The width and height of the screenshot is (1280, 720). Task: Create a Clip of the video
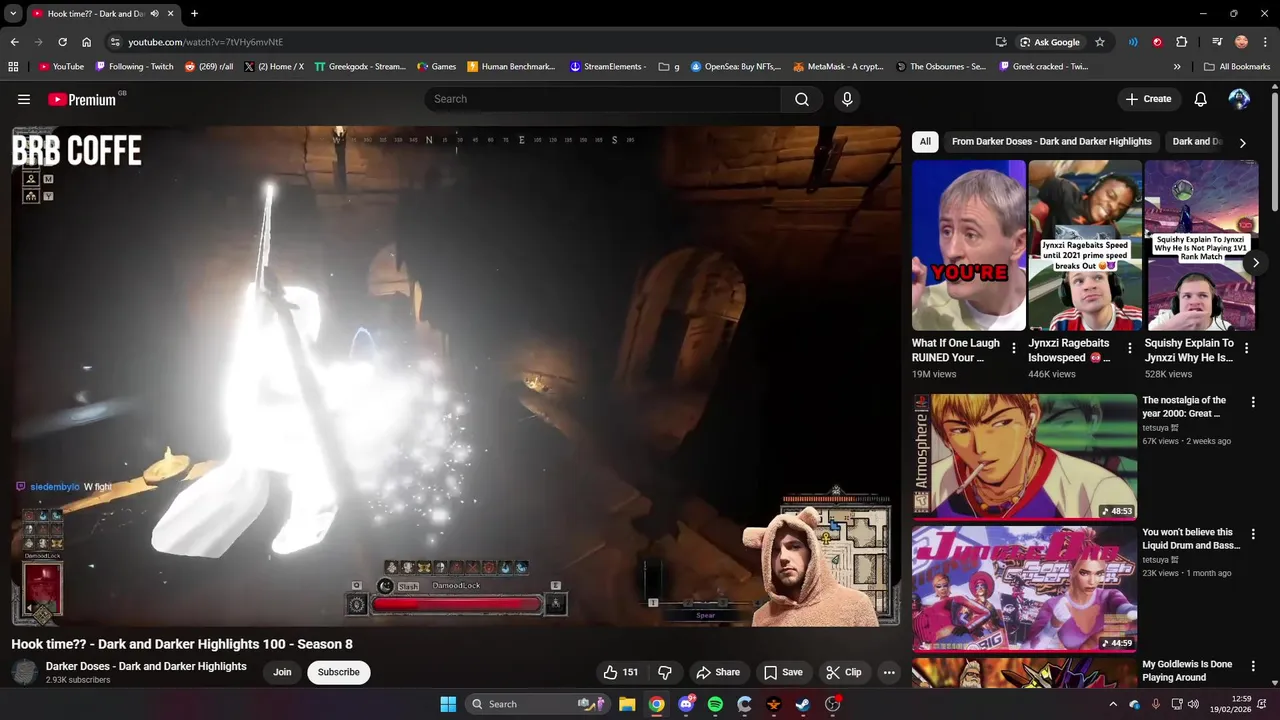(x=844, y=672)
